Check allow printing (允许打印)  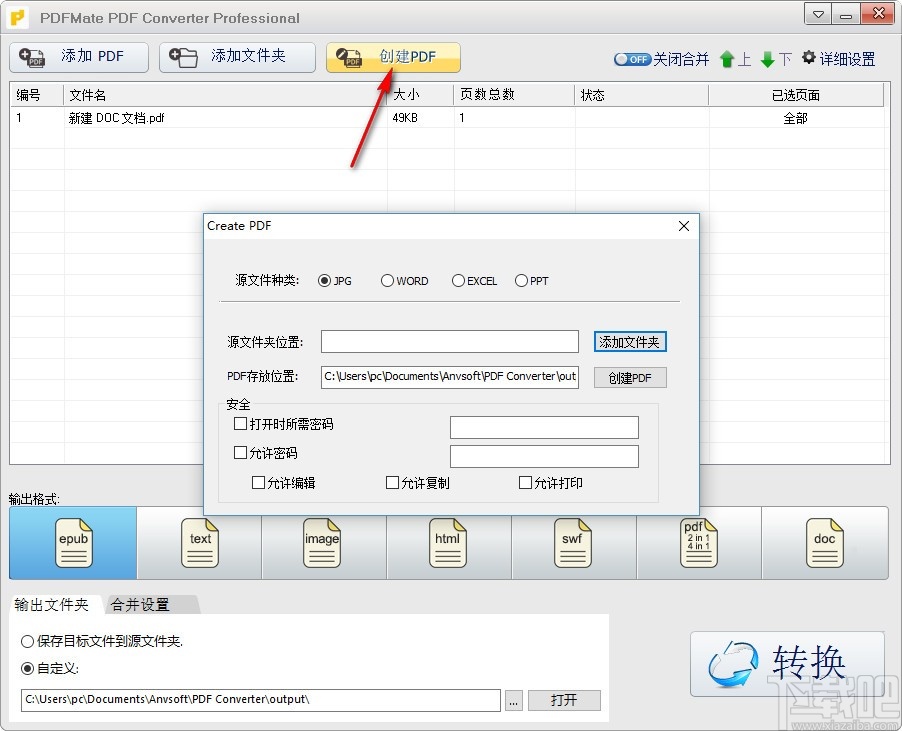[x=525, y=483]
